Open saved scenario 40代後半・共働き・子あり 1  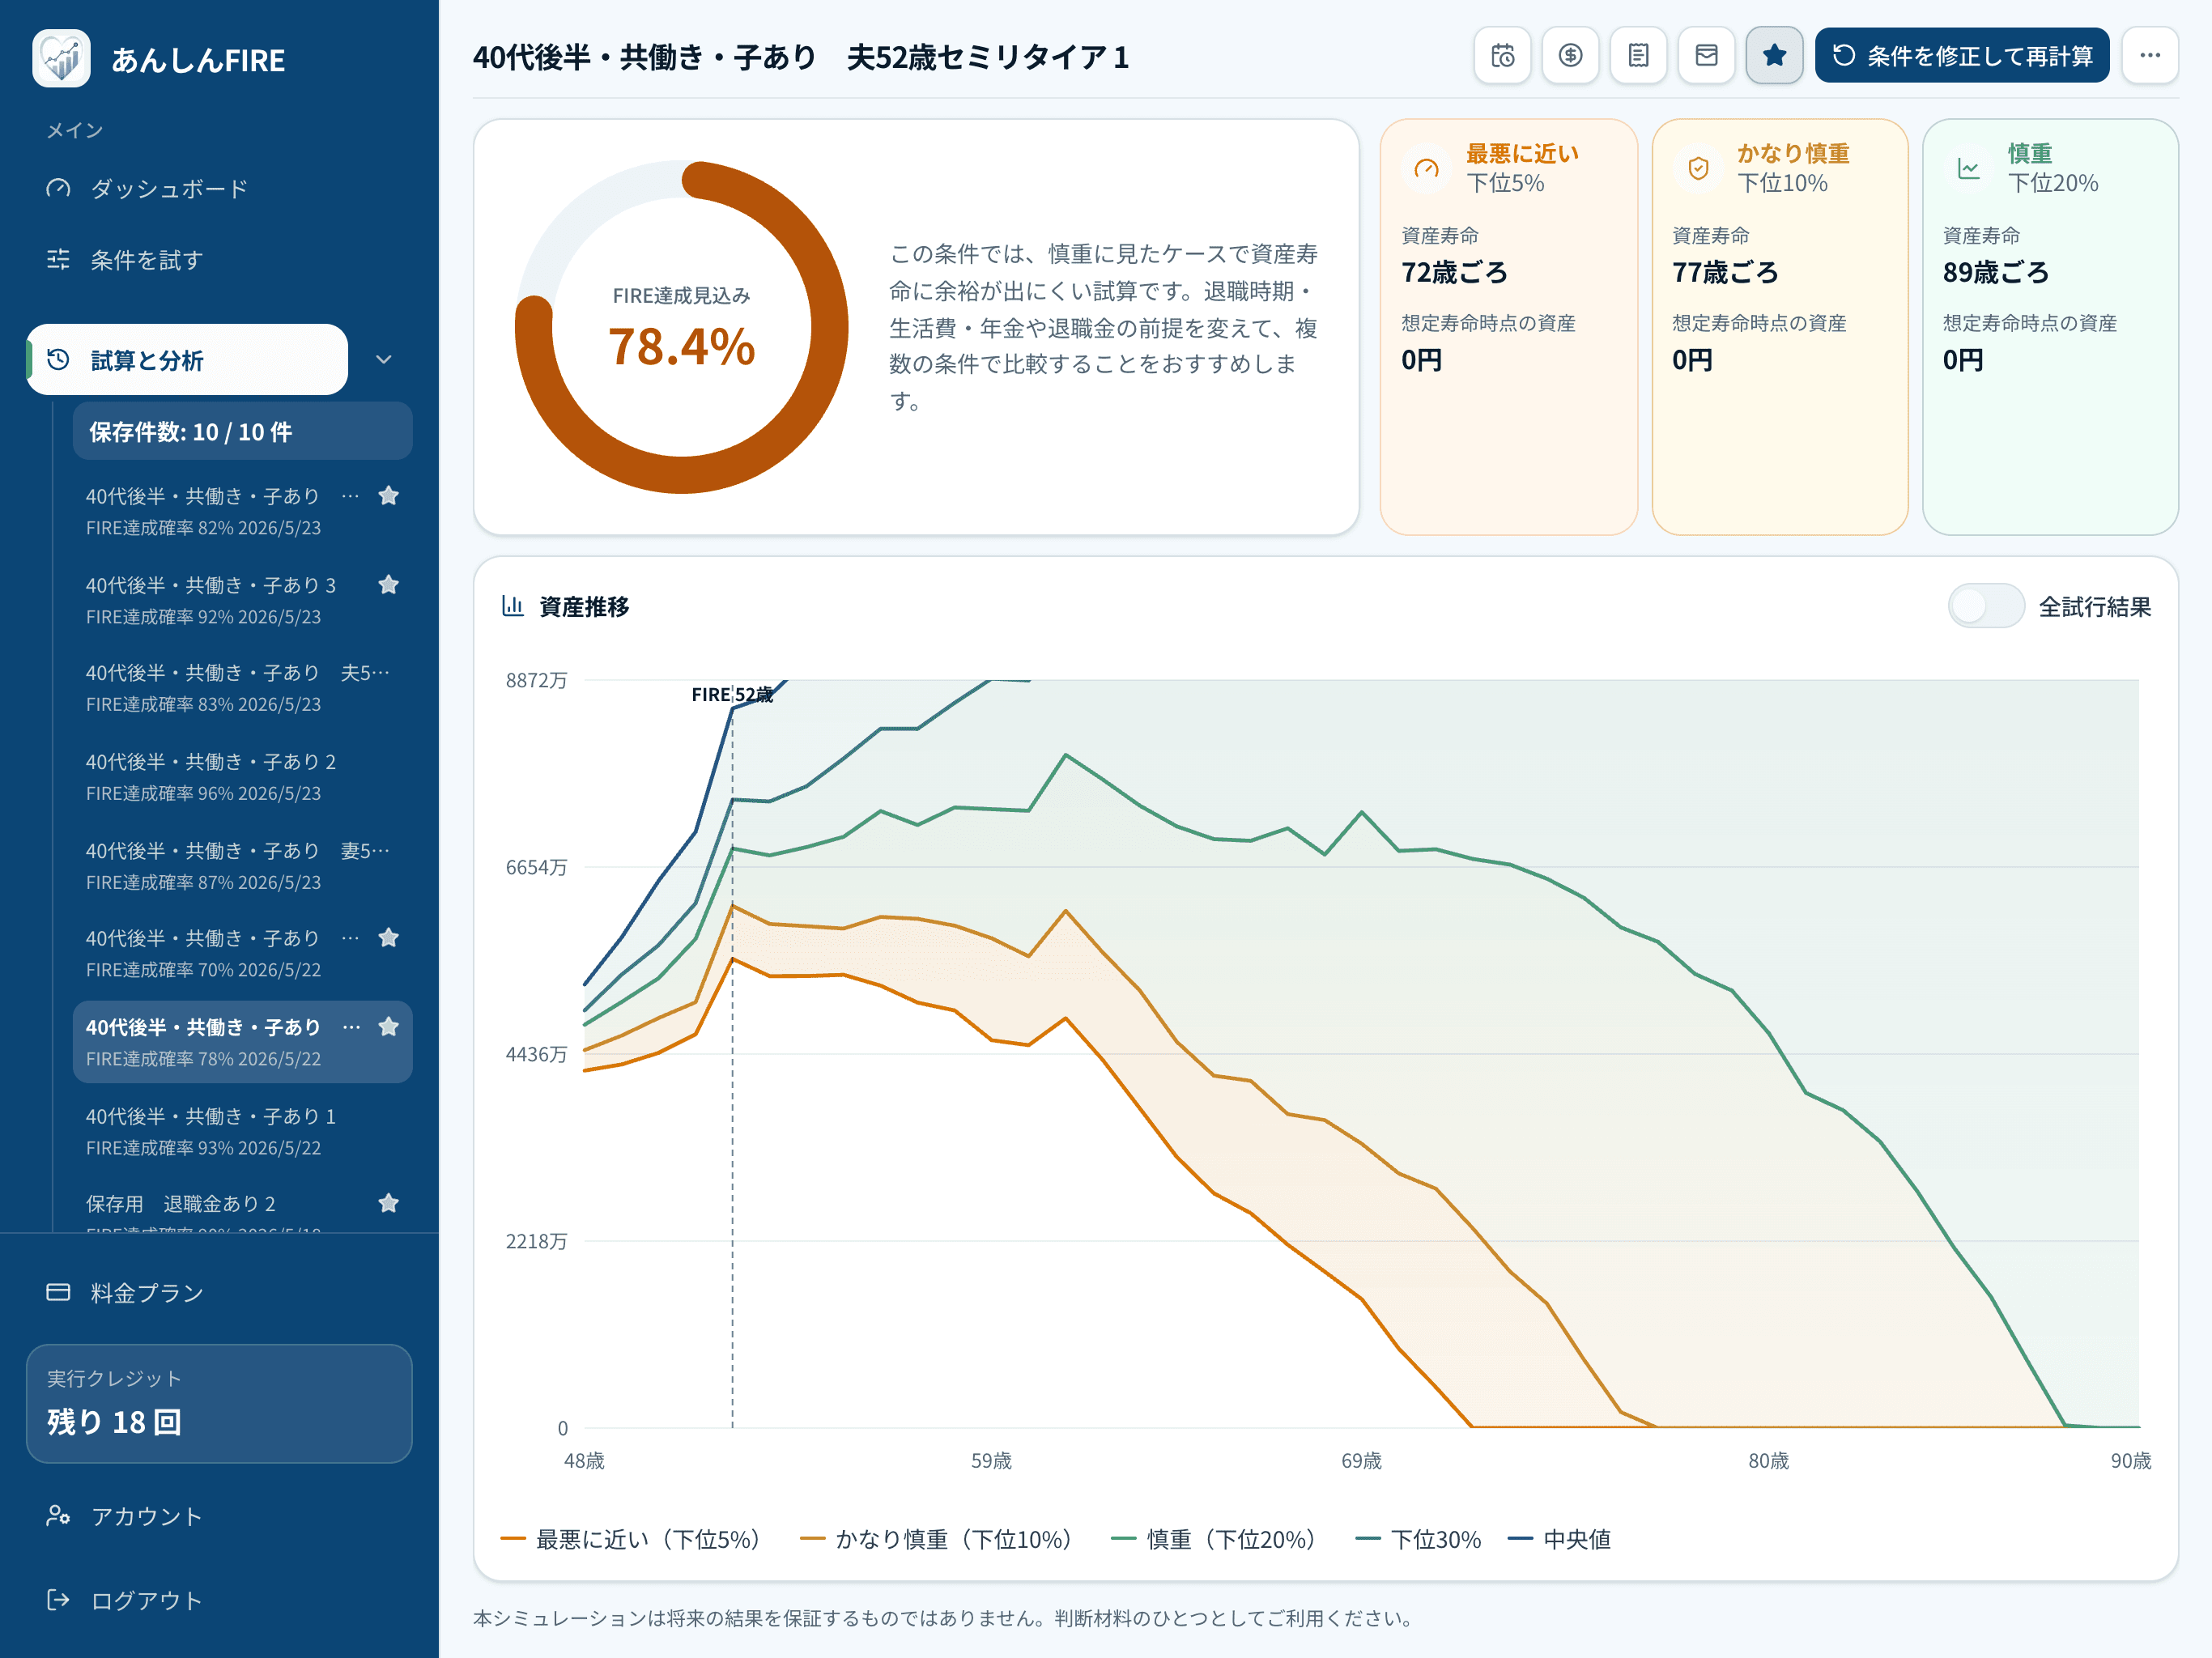(242, 1131)
